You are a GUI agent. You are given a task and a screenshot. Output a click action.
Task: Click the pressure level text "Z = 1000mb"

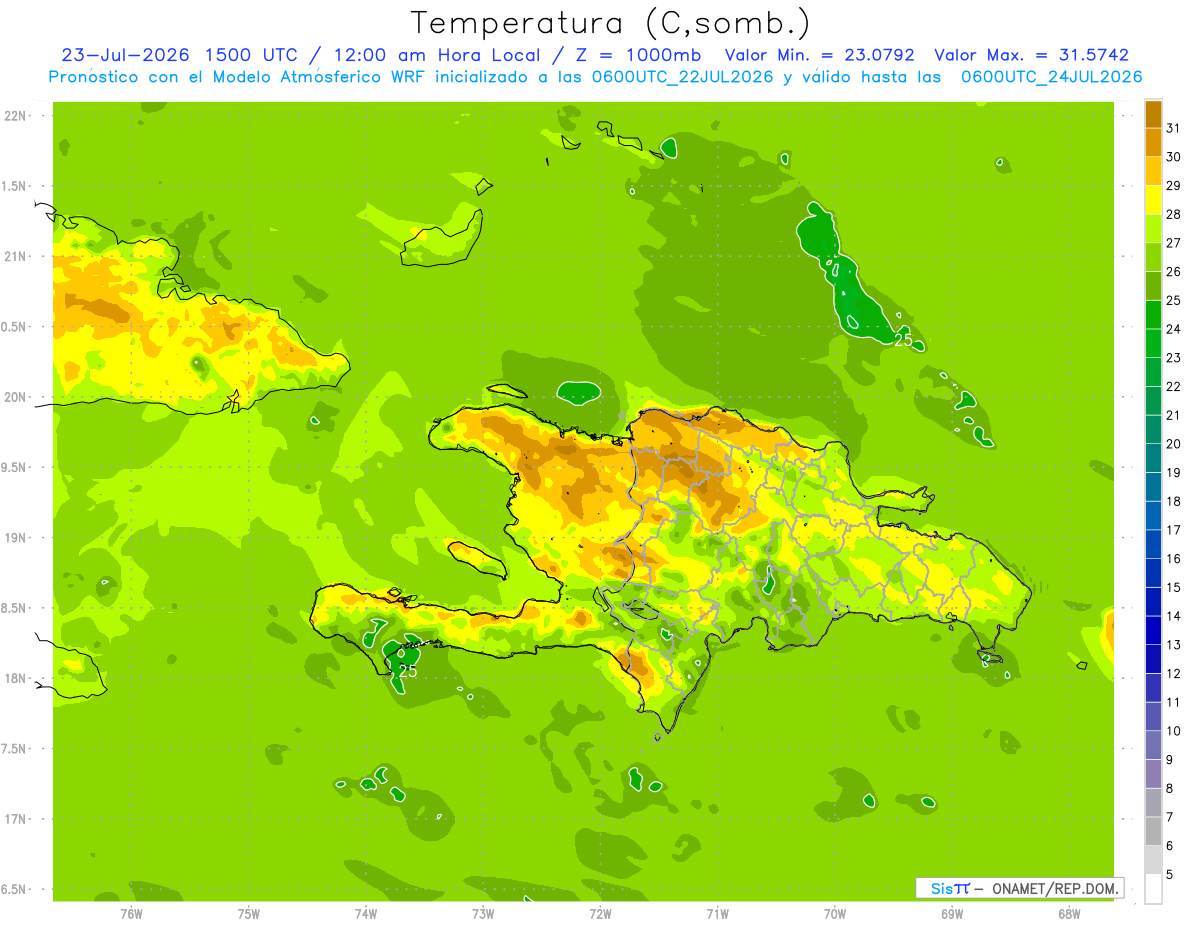coord(640,55)
